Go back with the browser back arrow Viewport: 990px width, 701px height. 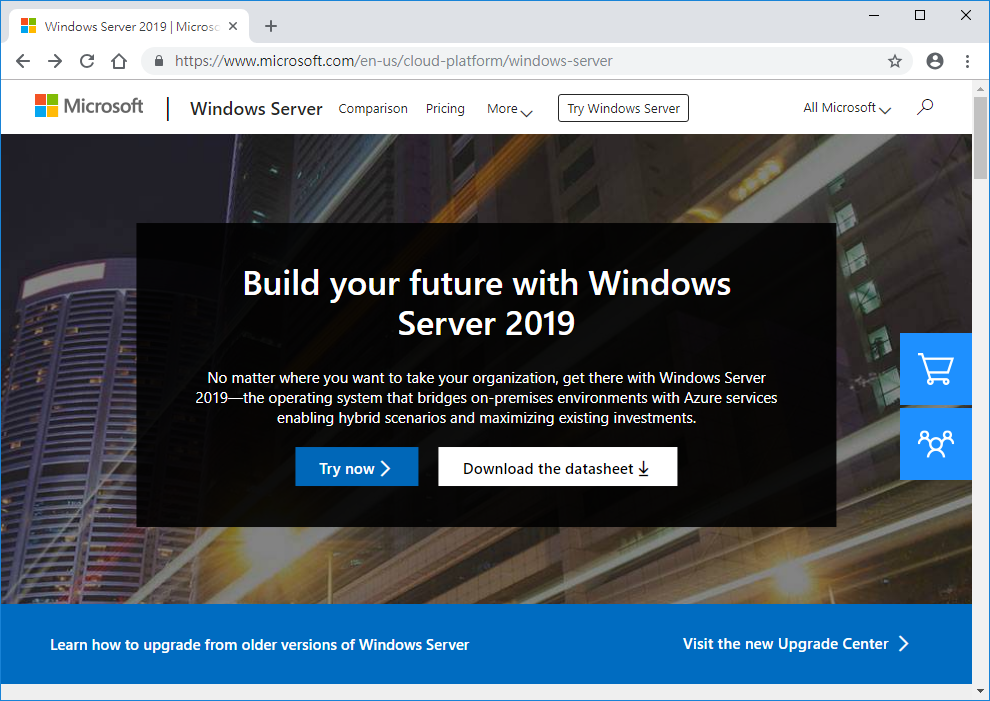coord(23,61)
